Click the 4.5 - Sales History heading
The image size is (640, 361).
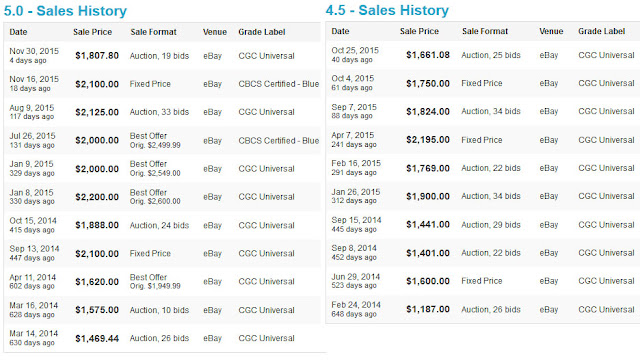coord(387,10)
